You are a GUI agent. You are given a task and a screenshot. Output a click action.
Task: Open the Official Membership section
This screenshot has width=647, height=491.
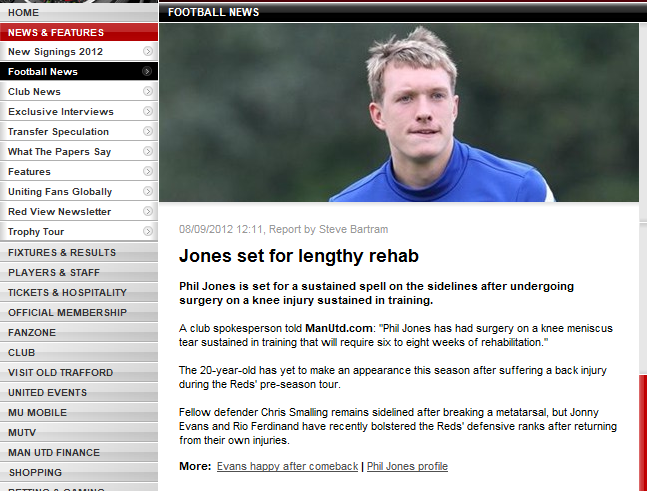pyautogui.click(x=79, y=313)
